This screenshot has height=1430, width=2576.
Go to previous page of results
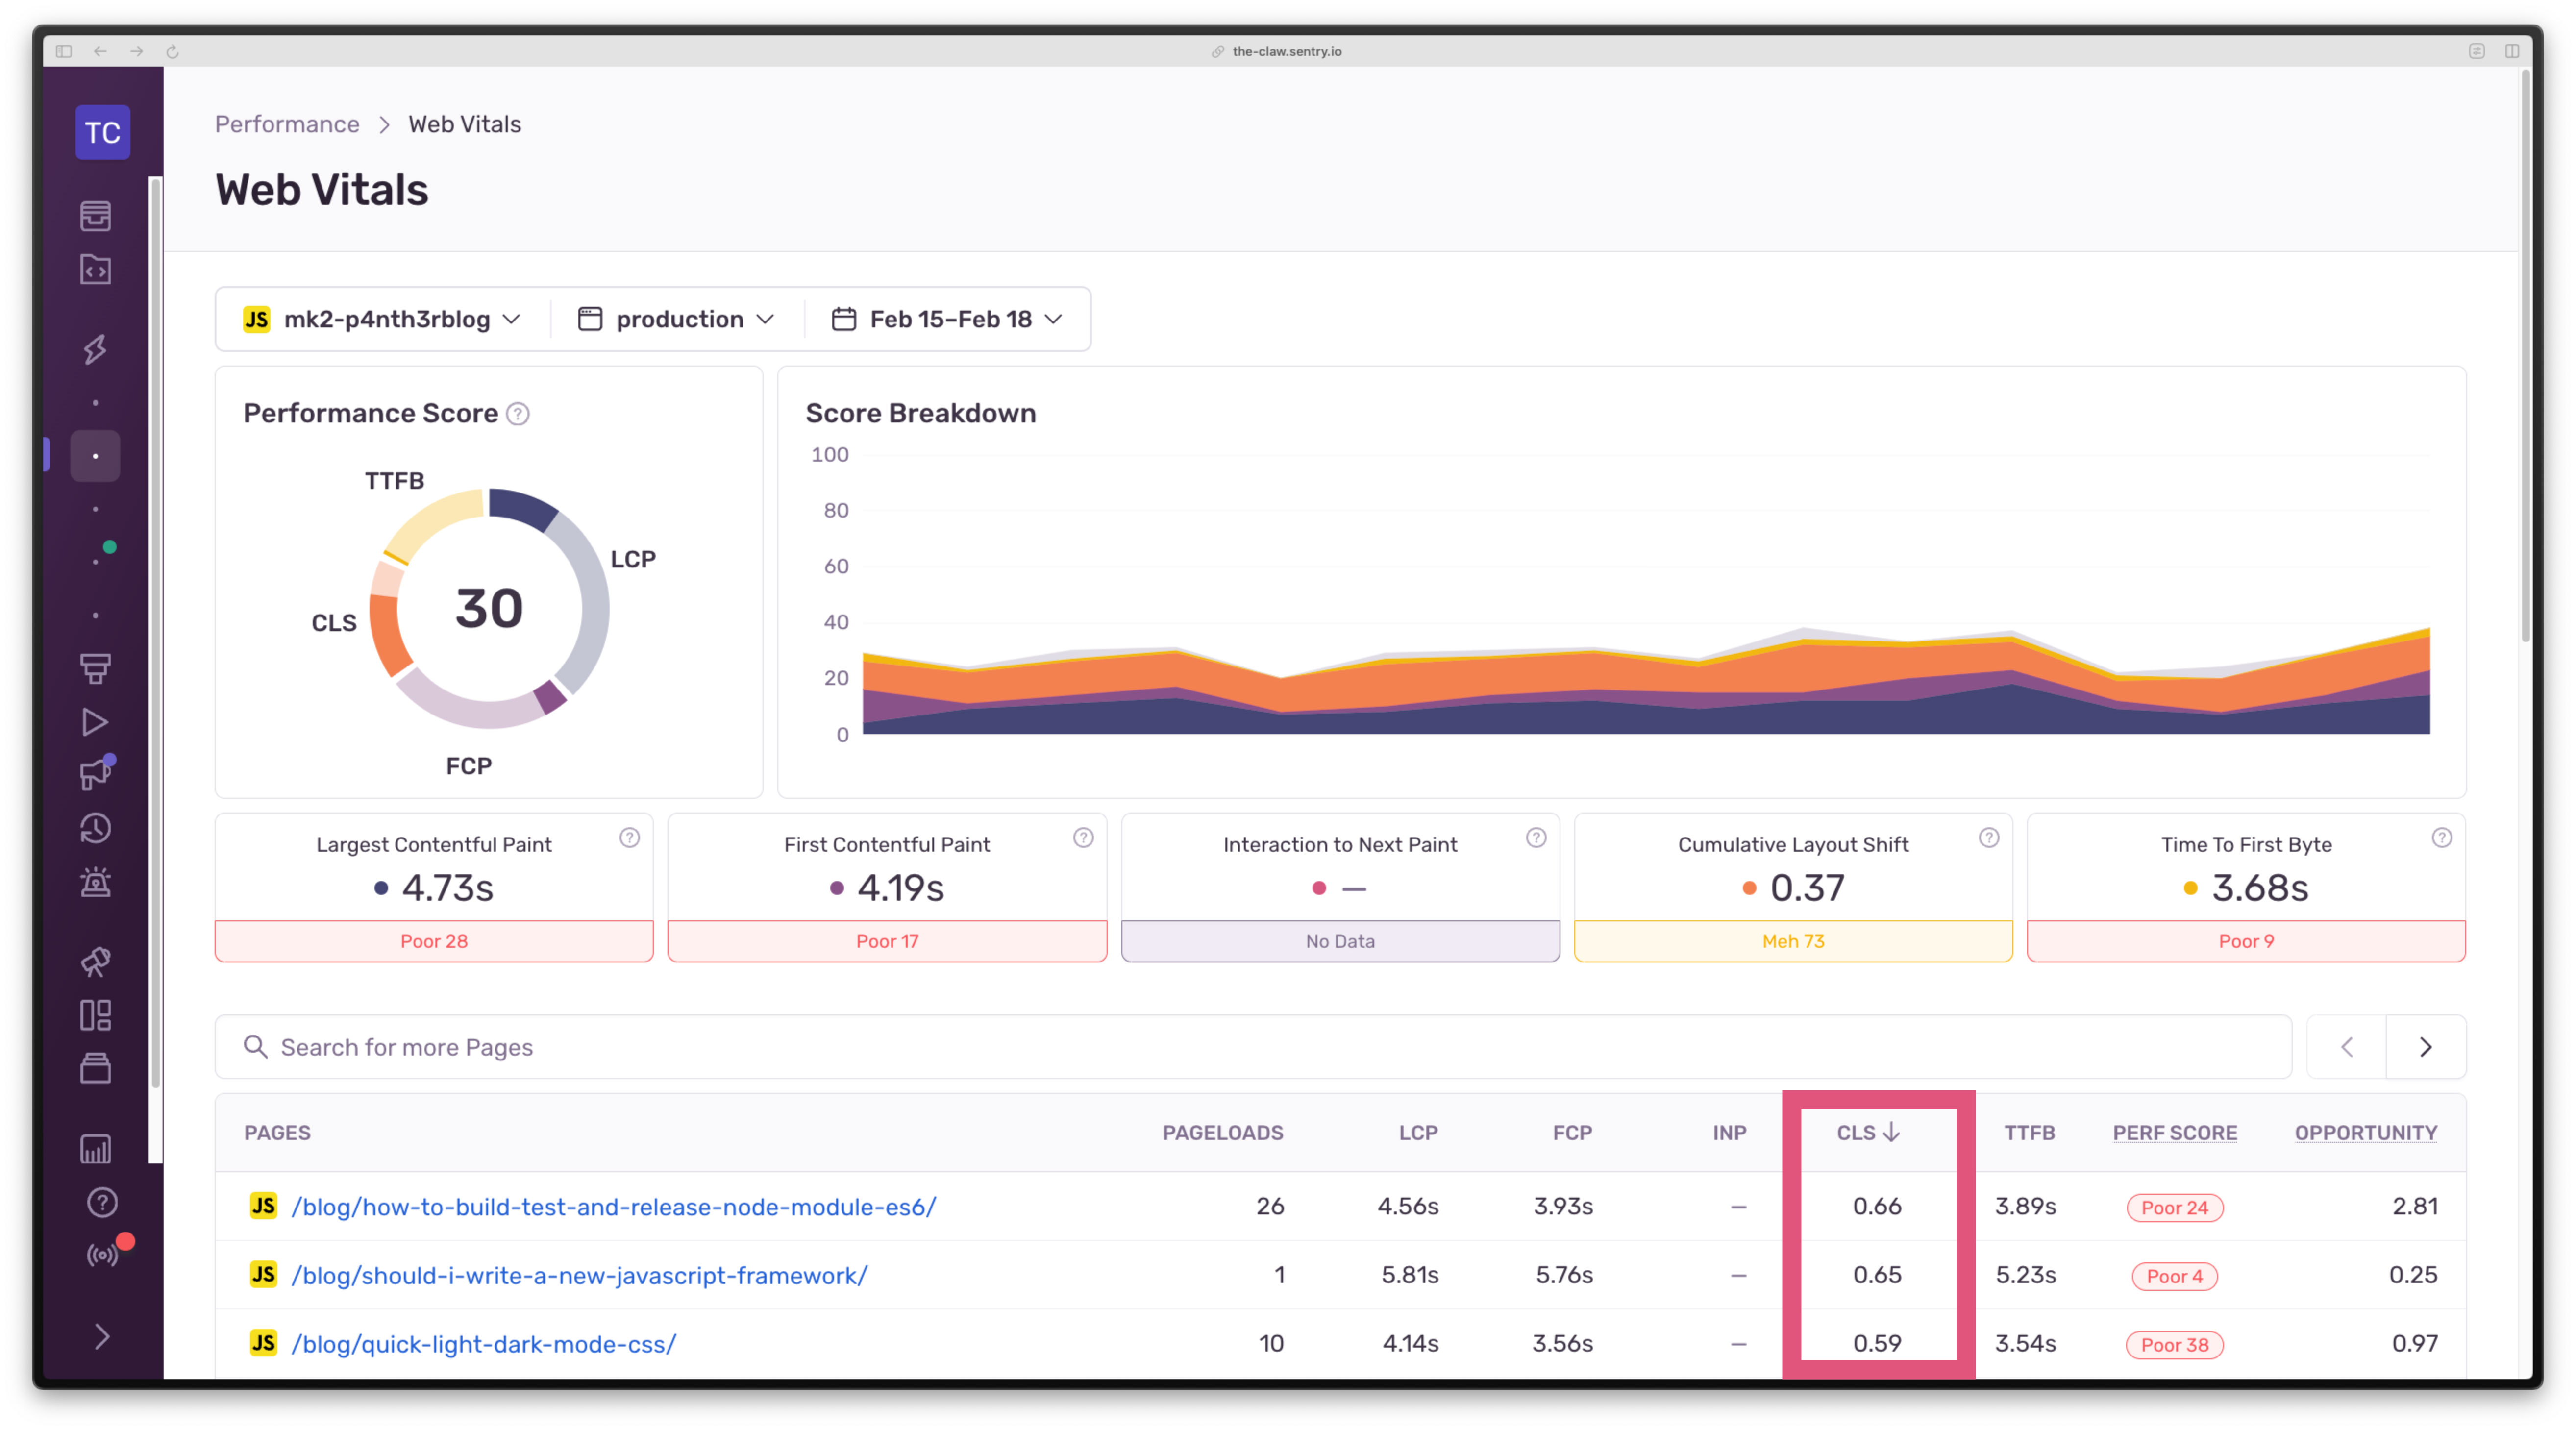pyautogui.click(x=2347, y=1047)
